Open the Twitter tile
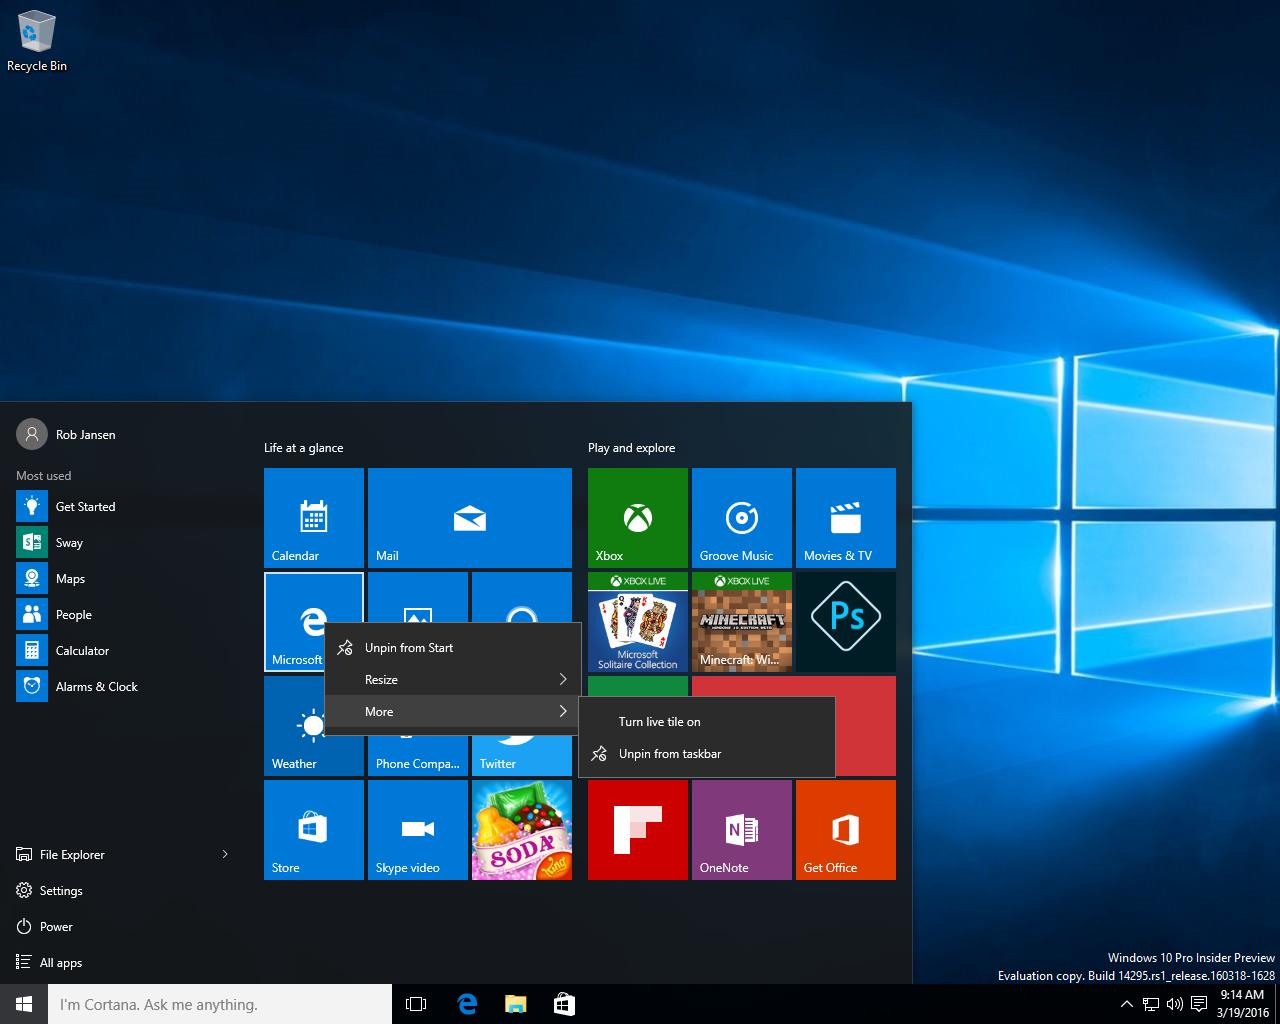1280x1024 pixels. [x=522, y=756]
